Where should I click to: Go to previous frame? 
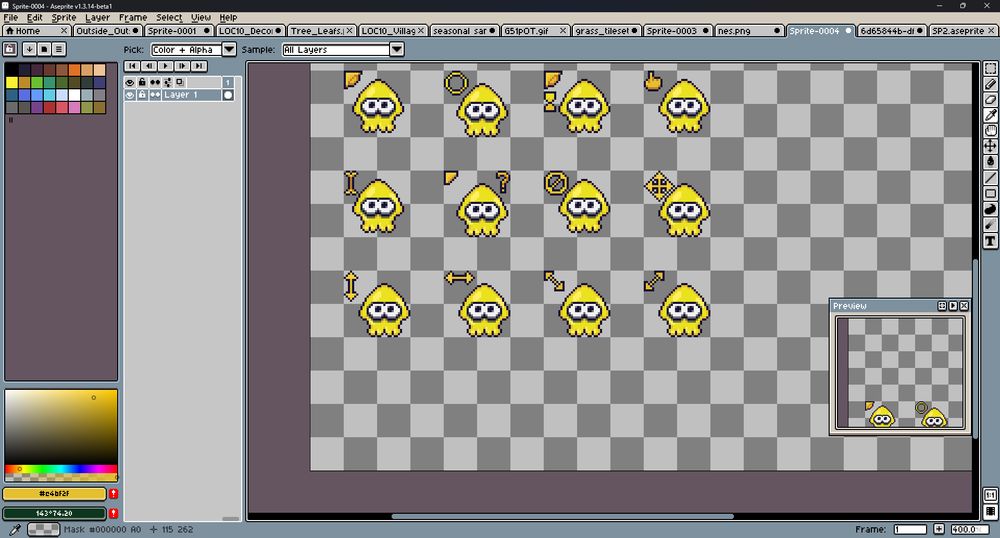pos(149,66)
